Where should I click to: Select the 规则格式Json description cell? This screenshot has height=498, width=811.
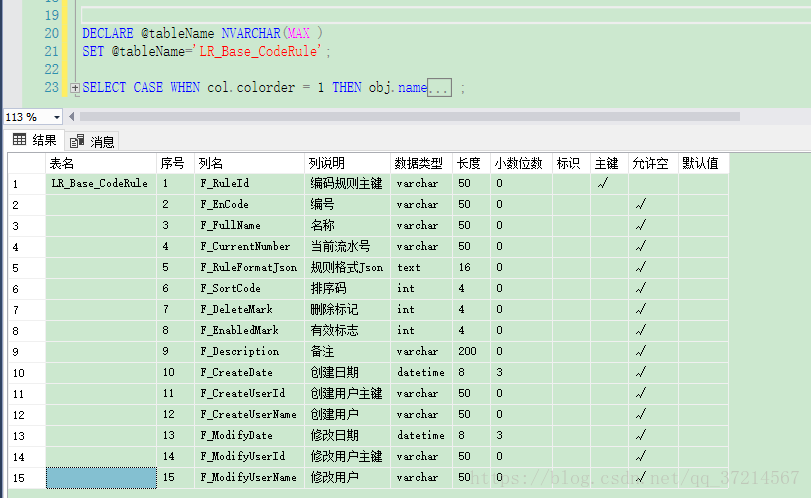coord(348,267)
